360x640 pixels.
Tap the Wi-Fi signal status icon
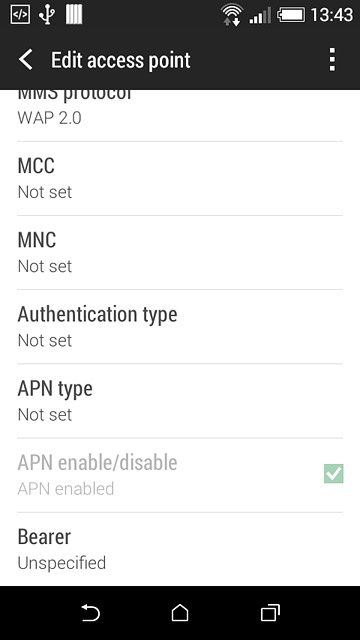tap(231, 15)
